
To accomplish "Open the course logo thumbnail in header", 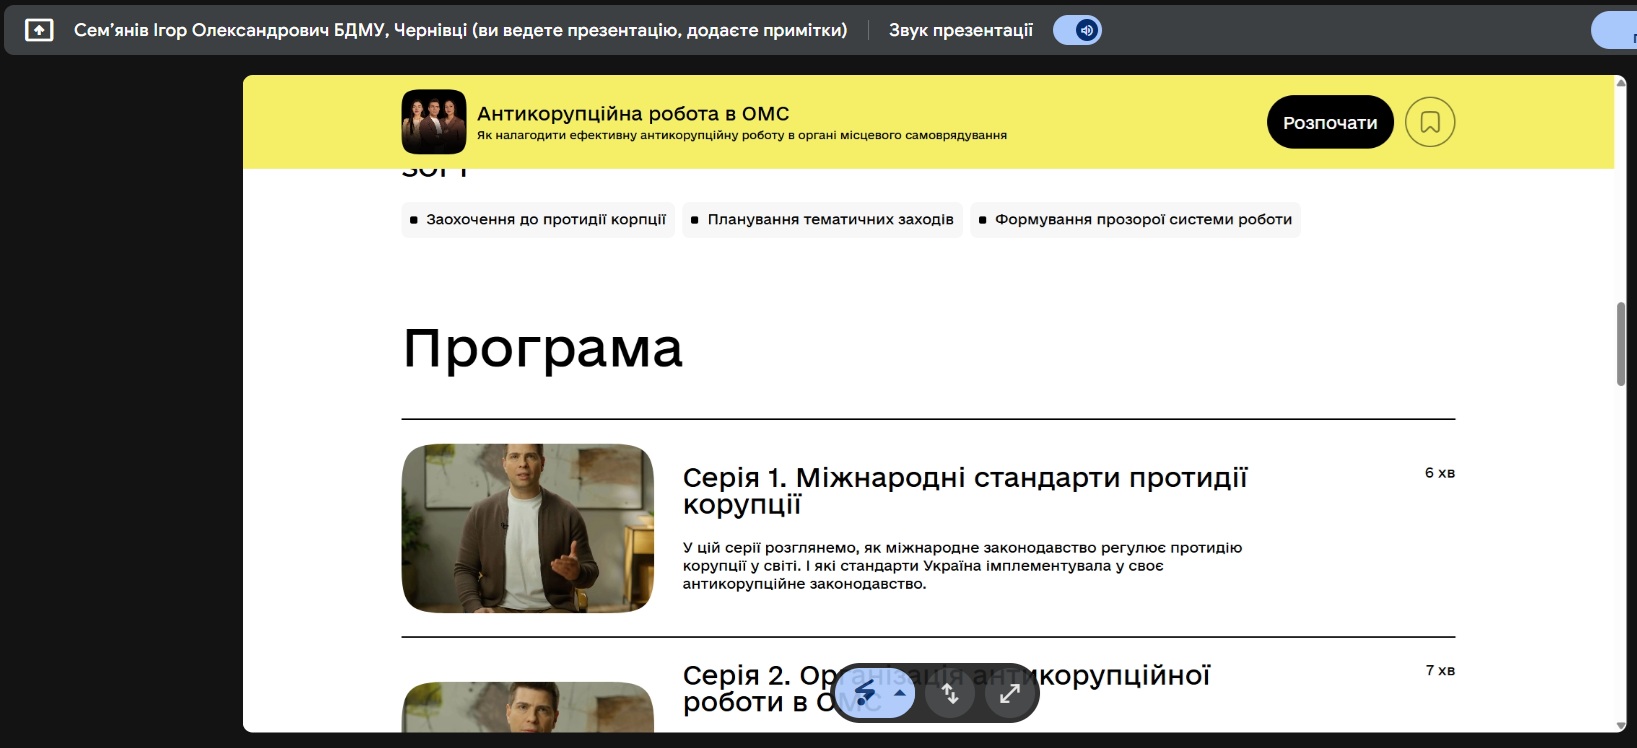I will point(434,122).
